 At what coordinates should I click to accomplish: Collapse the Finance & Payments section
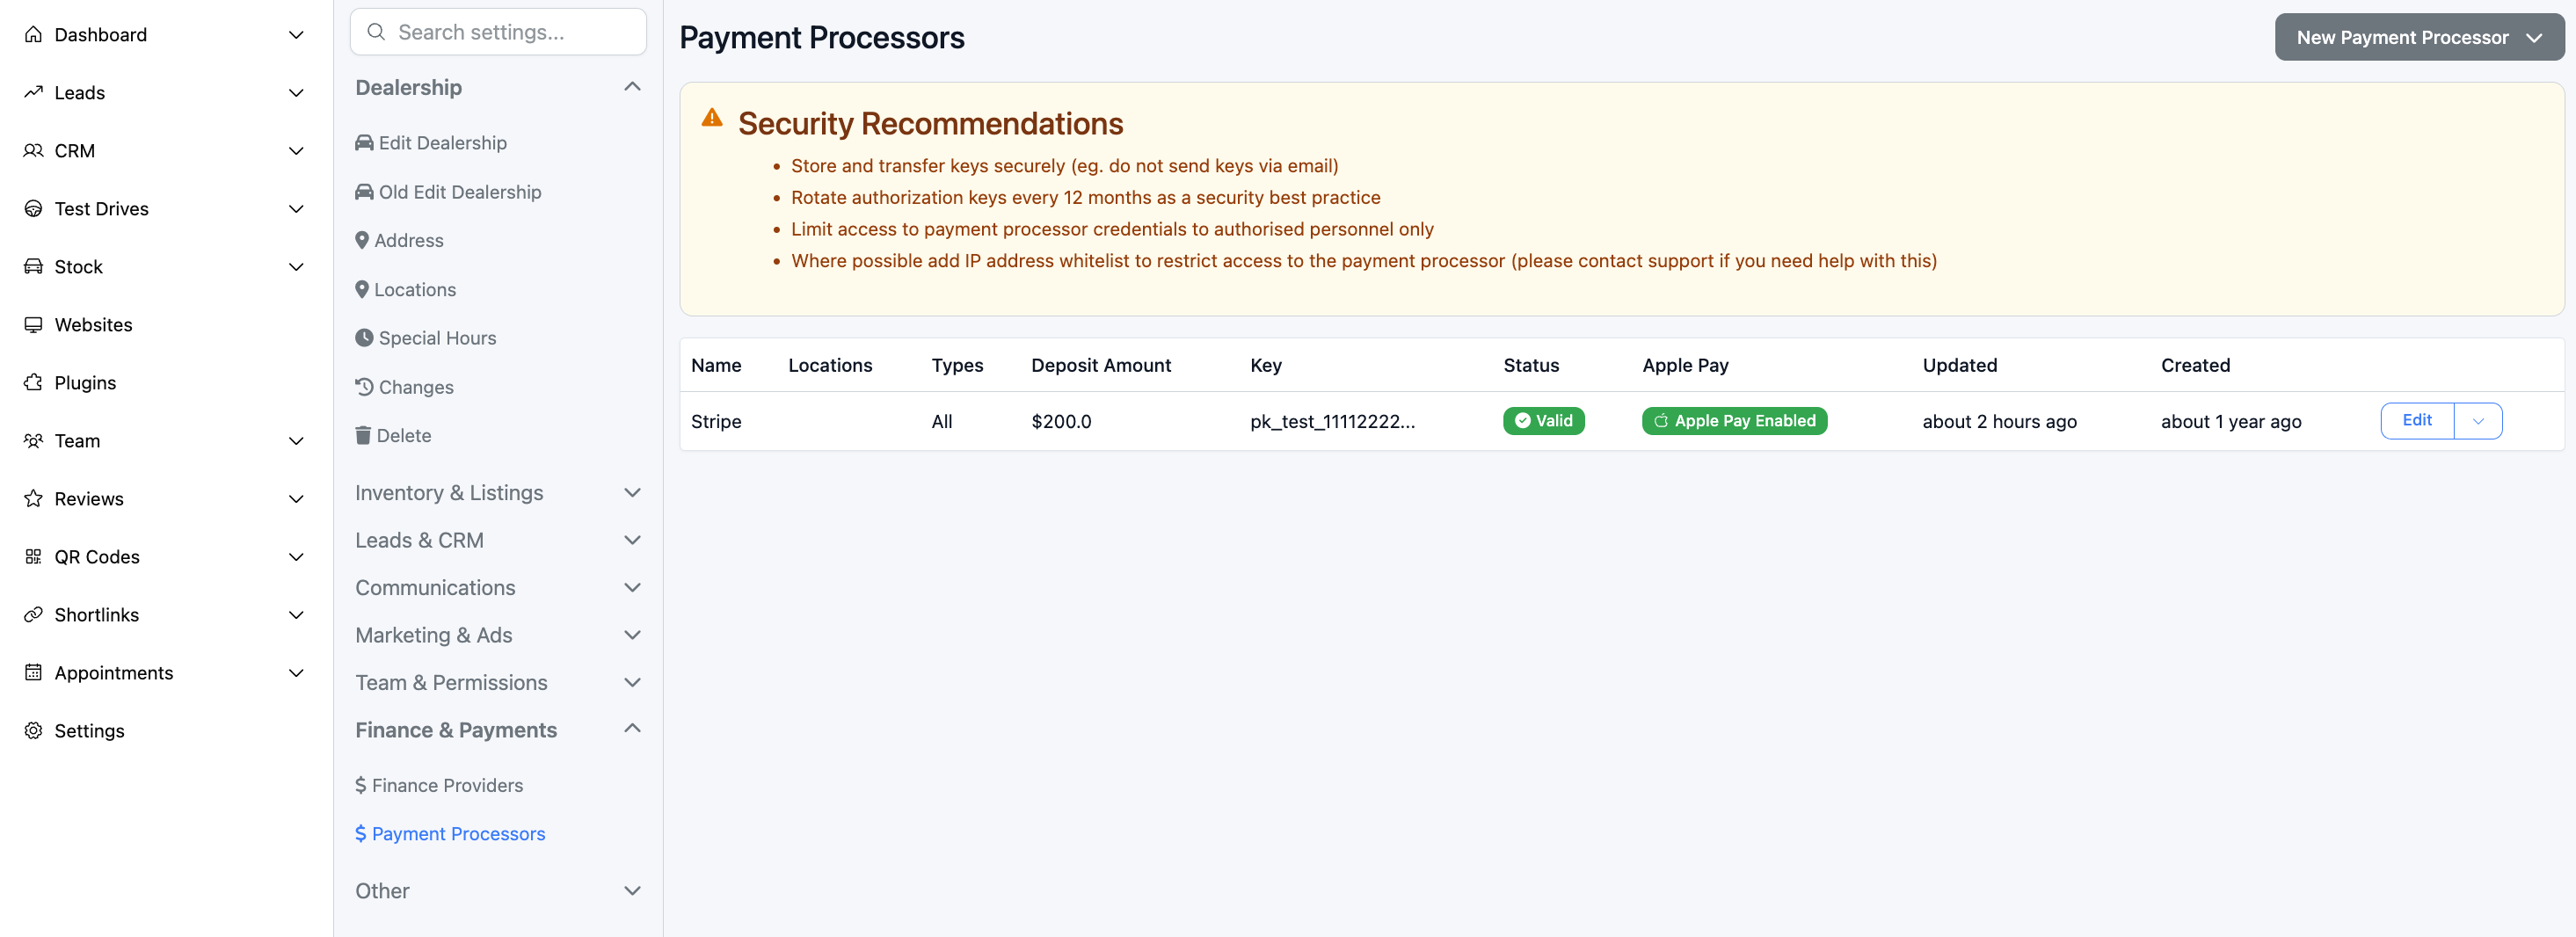632,729
